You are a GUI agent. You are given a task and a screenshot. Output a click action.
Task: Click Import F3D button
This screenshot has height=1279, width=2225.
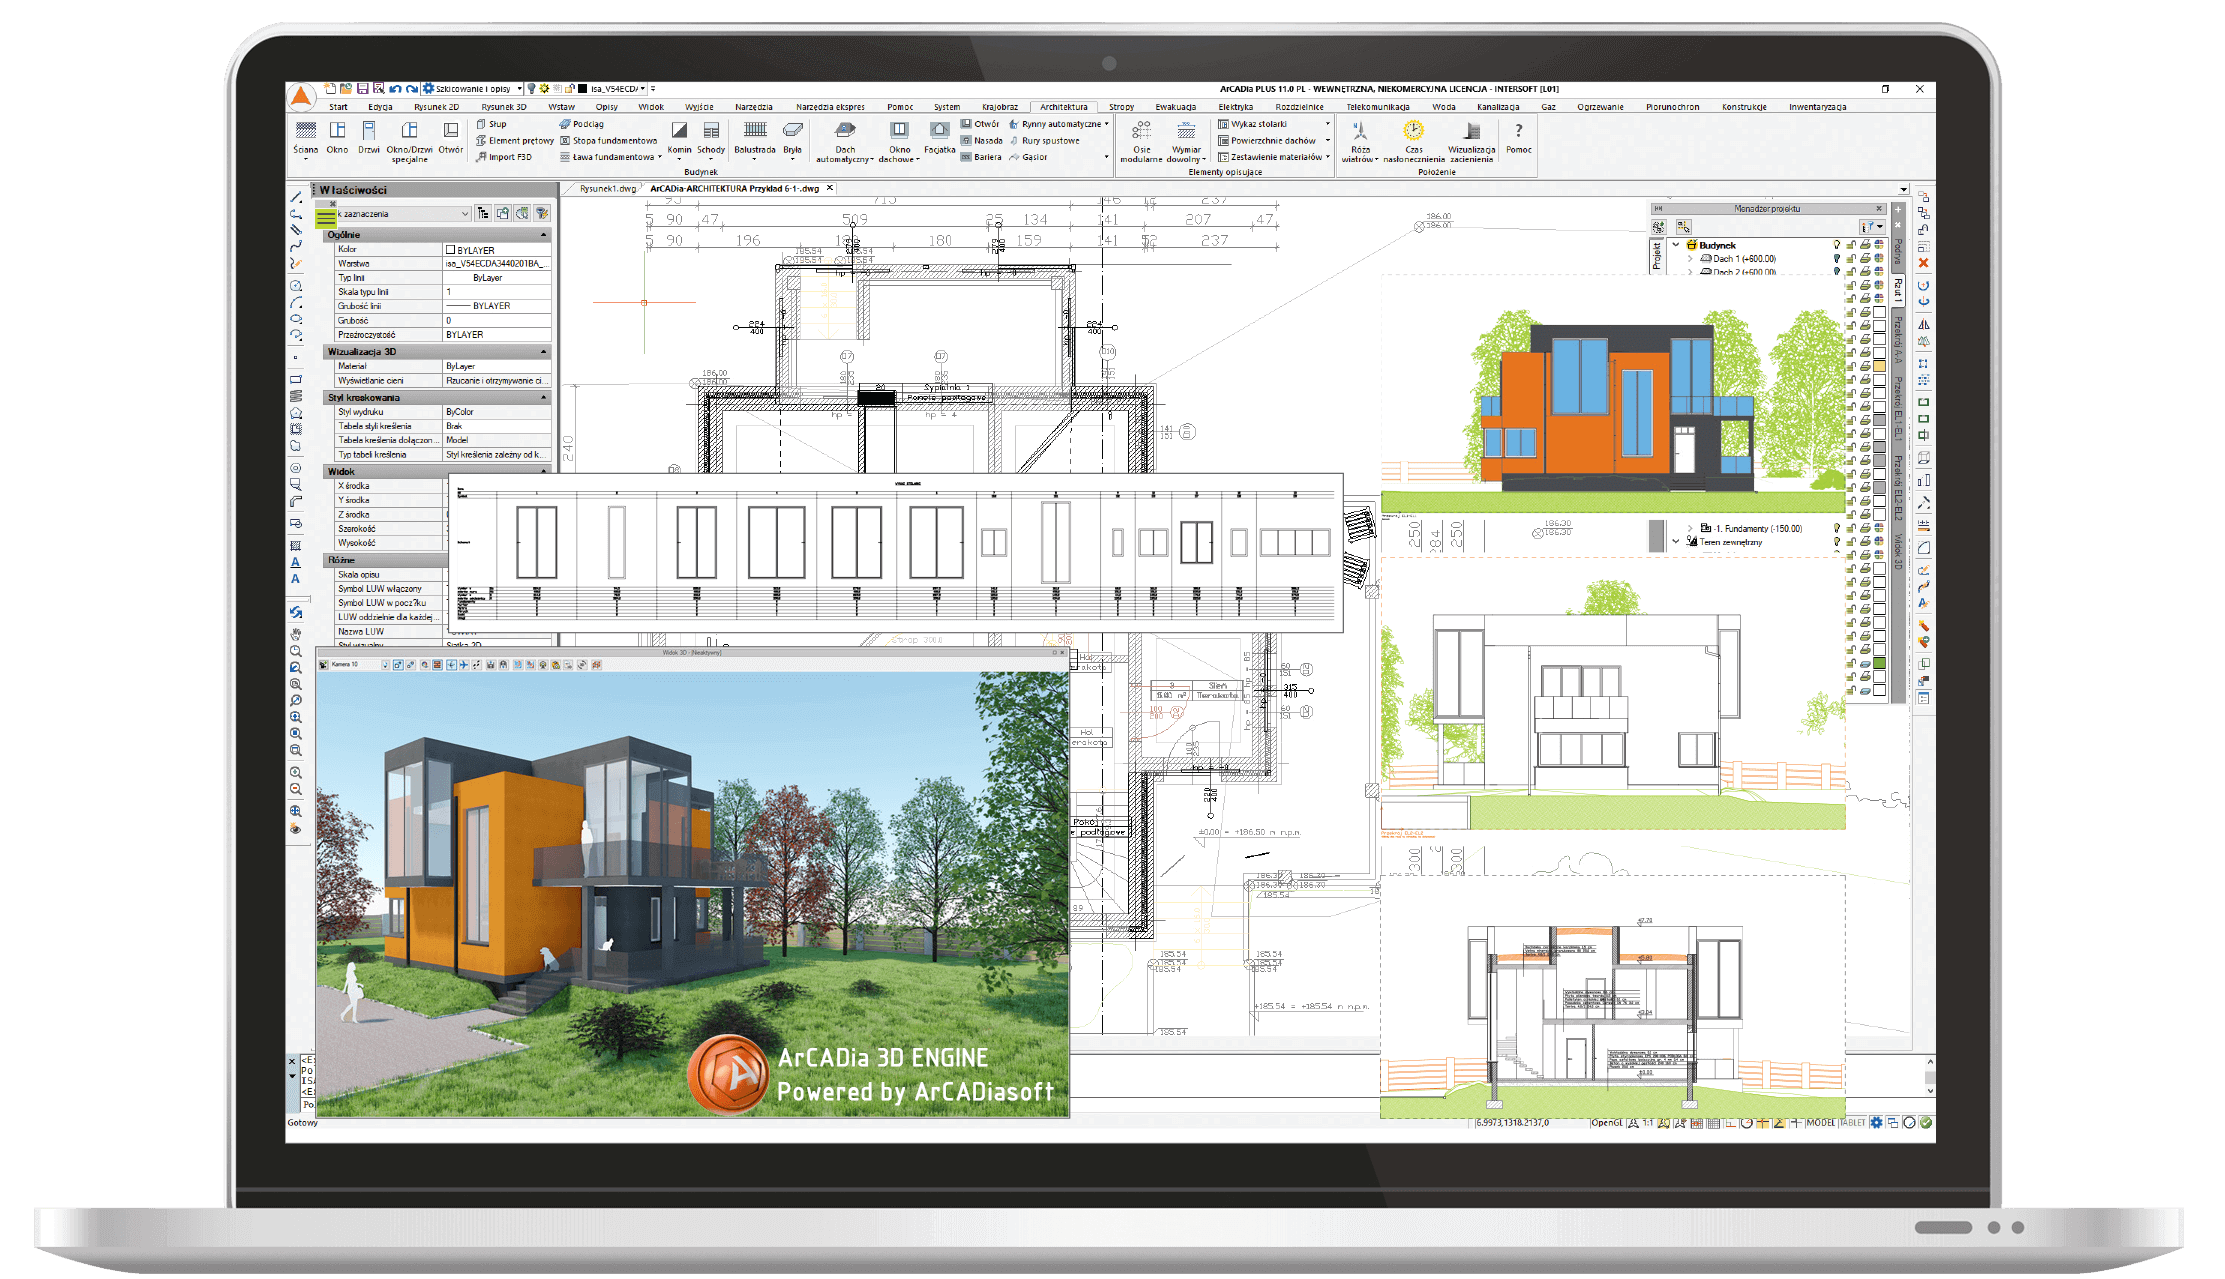tap(504, 157)
